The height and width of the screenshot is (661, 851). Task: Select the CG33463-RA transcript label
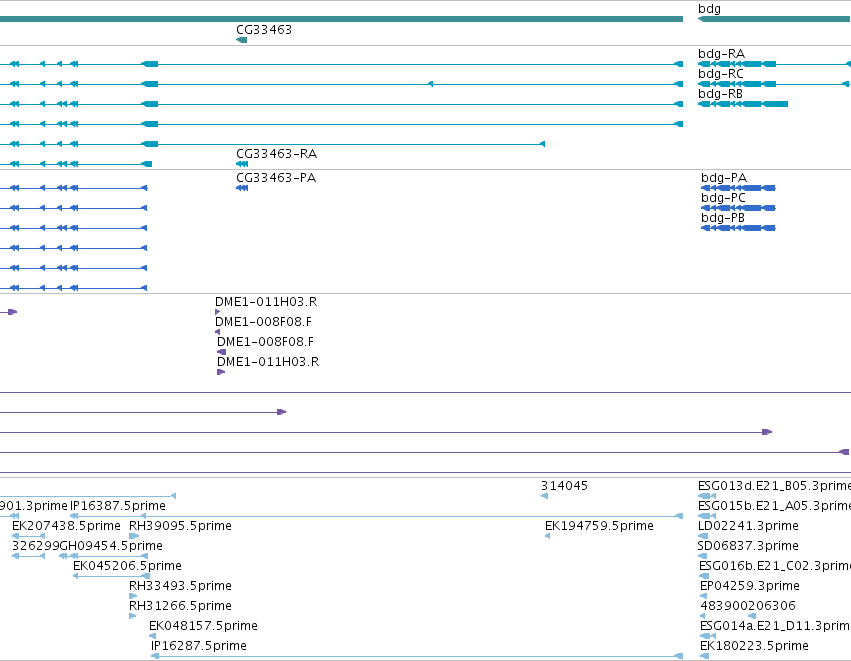pos(277,154)
